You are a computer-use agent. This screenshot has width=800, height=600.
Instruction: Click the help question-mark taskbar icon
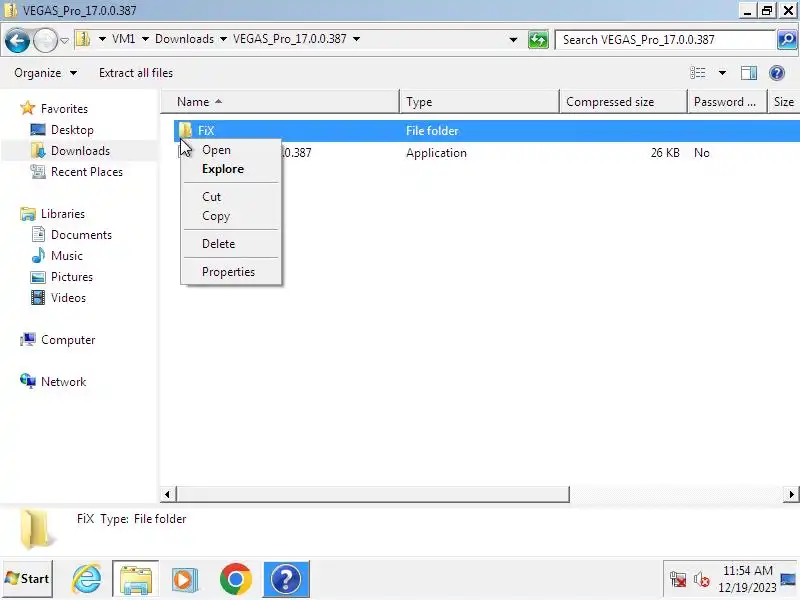coord(286,579)
